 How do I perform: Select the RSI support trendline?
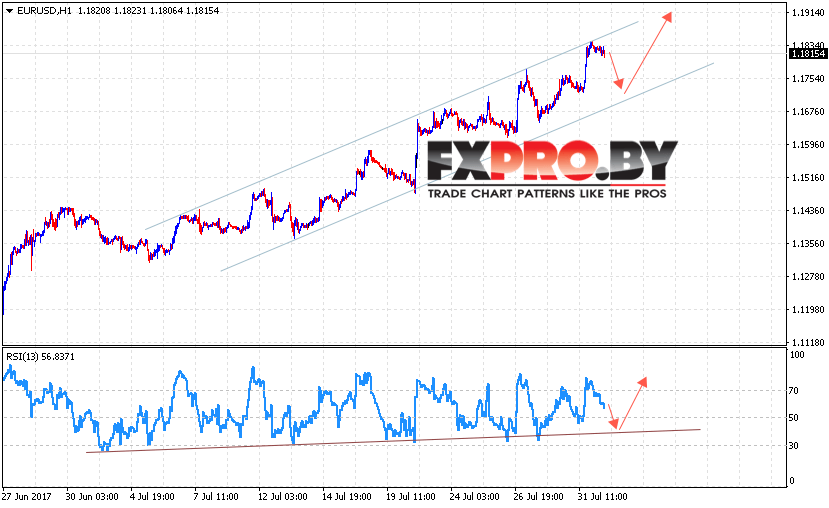(x=393, y=441)
